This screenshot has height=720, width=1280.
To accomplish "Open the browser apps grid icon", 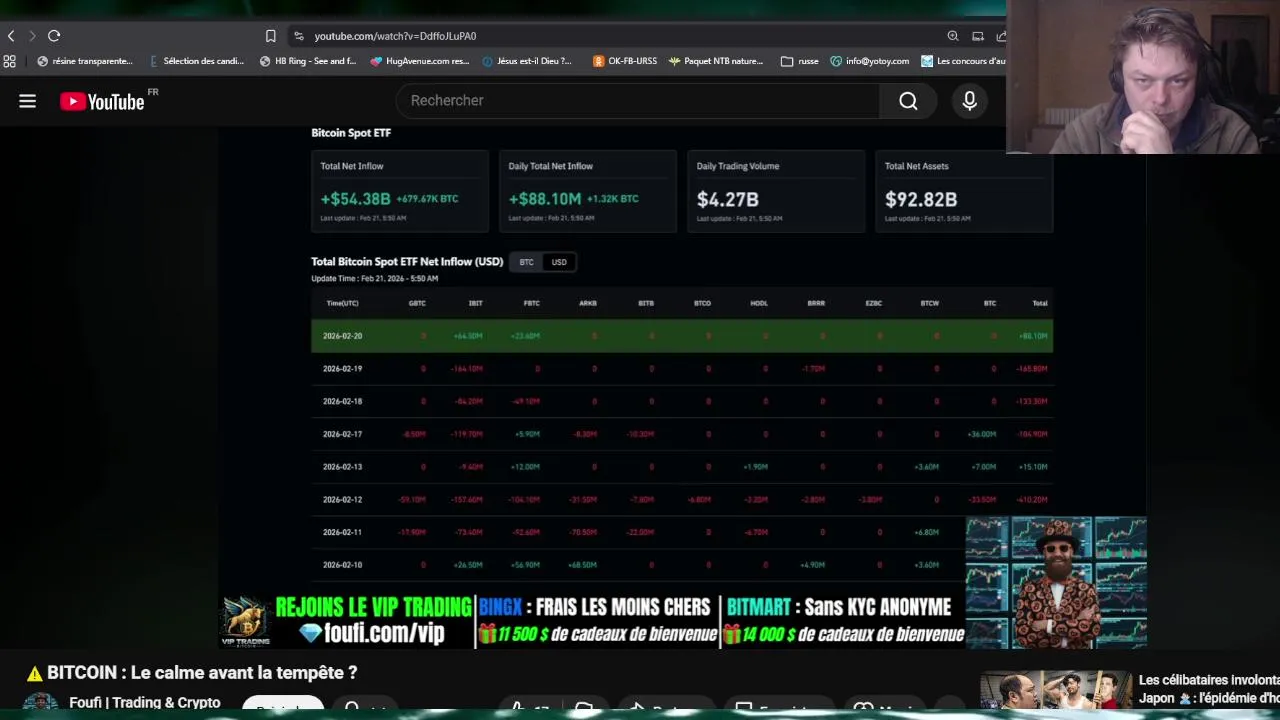I will [x=9, y=61].
